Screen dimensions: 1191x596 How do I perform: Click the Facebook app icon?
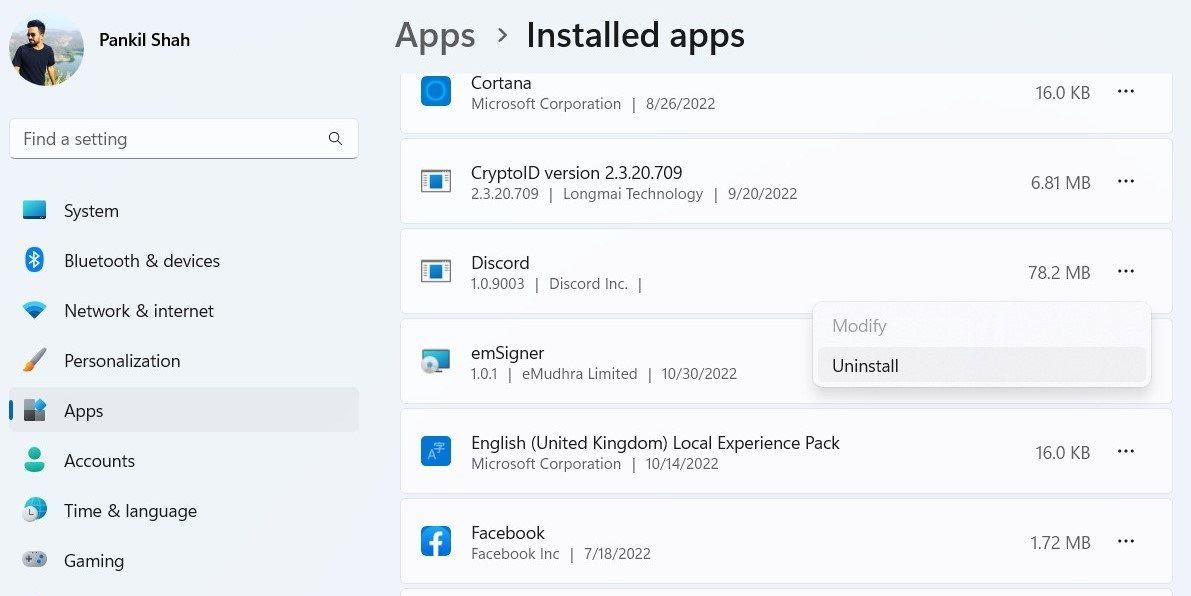(436, 541)
